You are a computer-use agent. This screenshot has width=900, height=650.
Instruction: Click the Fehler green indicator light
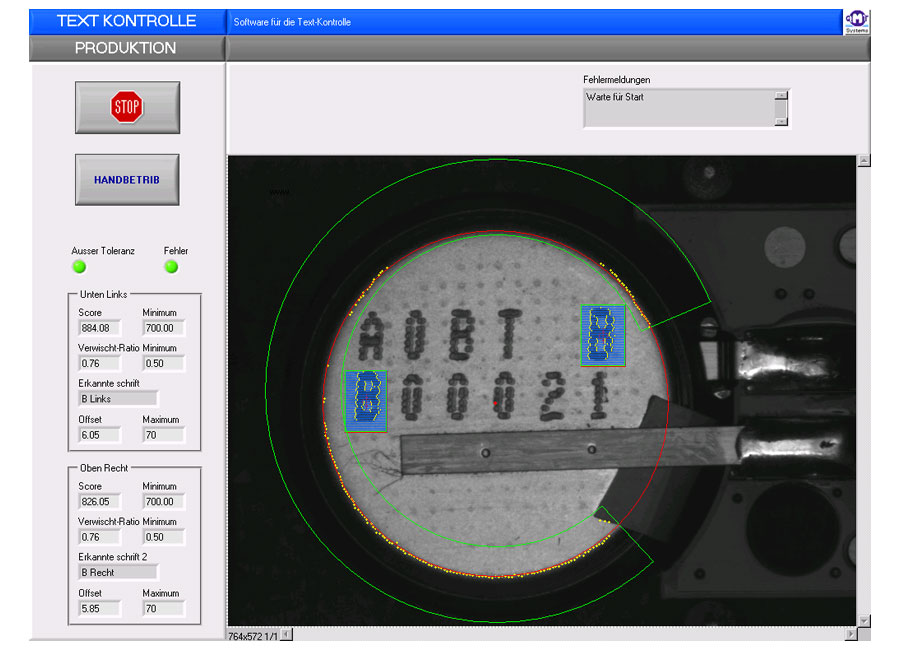coord(171,267)
